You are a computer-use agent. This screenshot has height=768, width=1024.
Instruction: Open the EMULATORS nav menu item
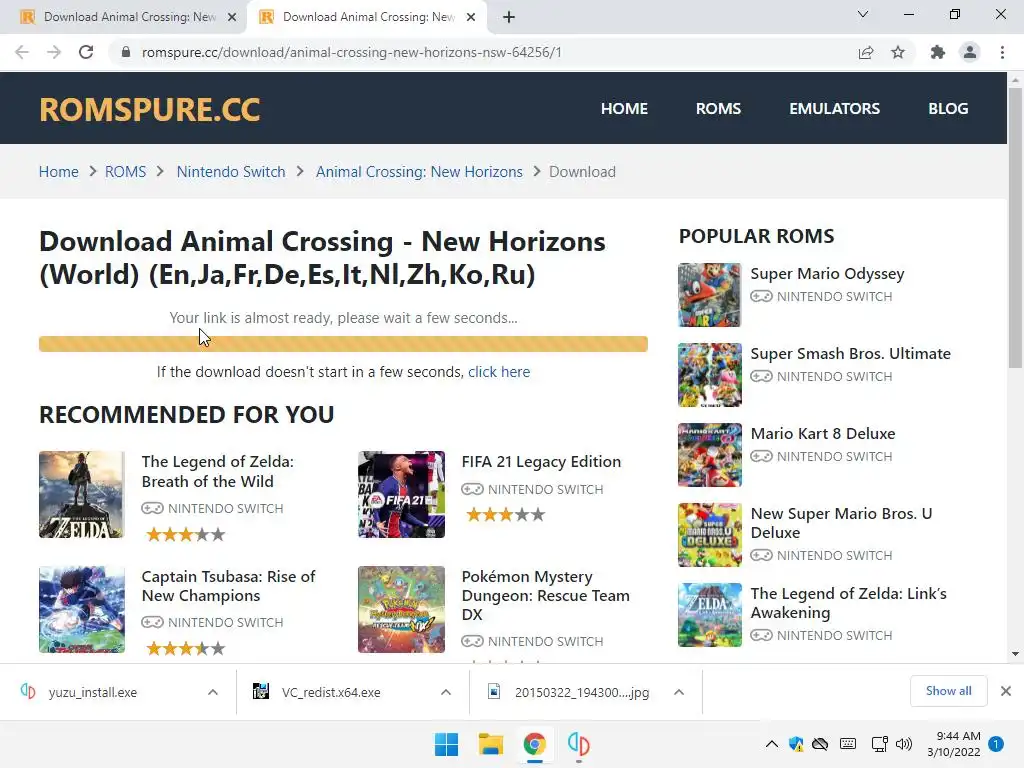click(835, 108)
